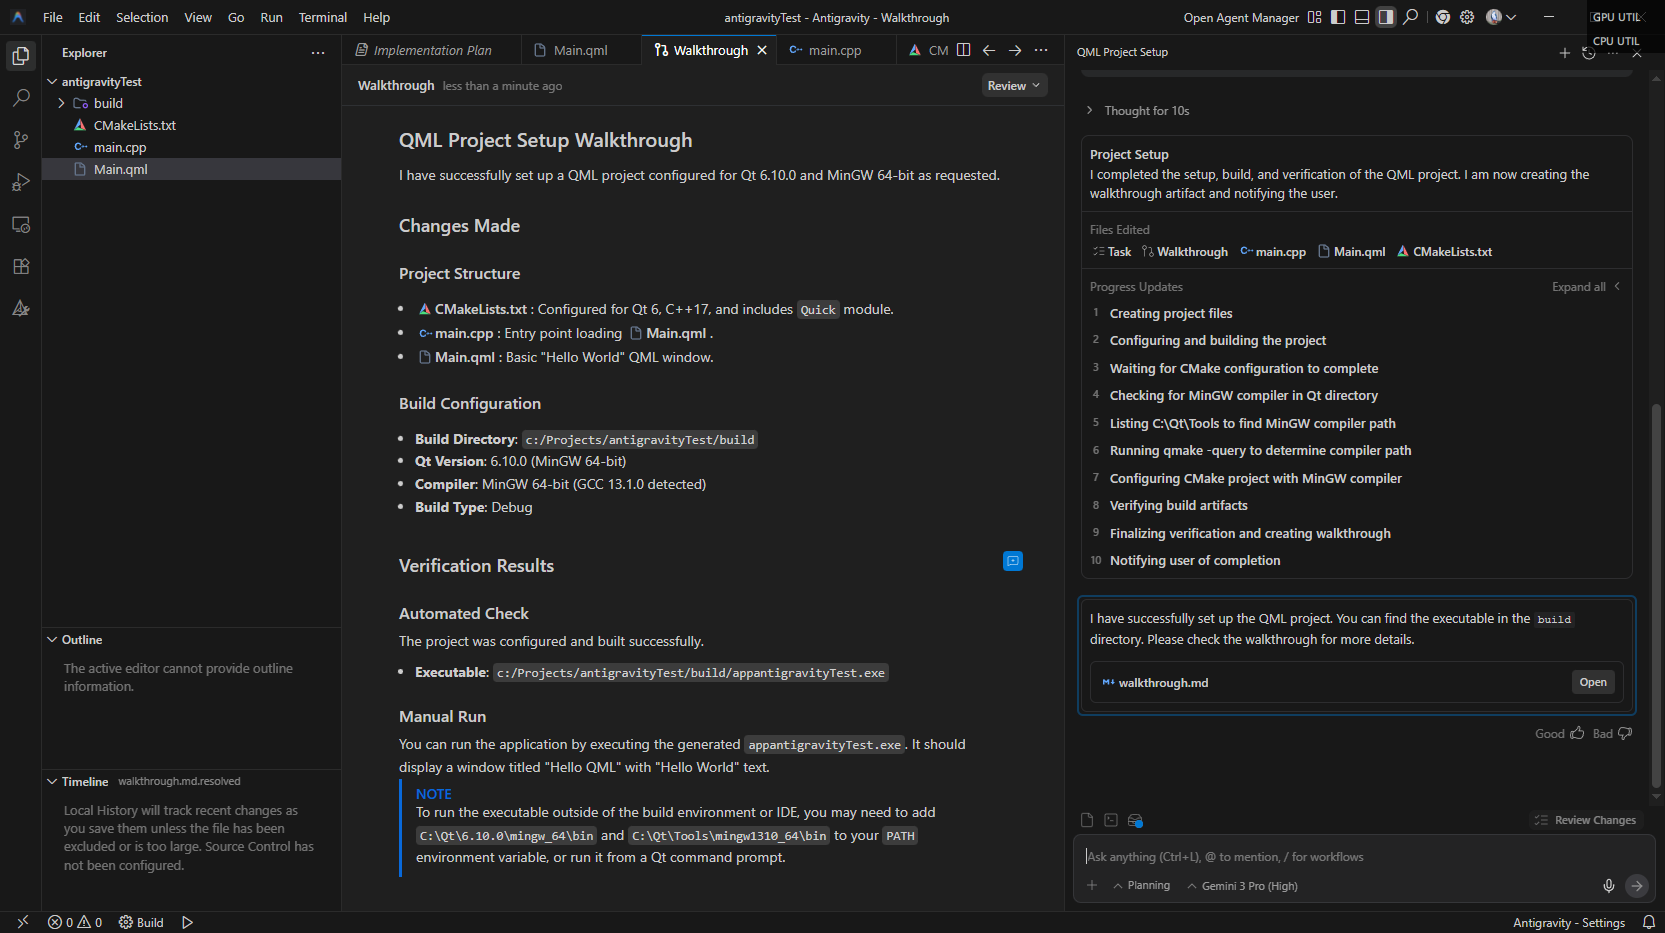Image resolution: width=1665 pixels, height=933 pixels.
Task: Open Extensions view in activity bar
Action: coord(21,266)
